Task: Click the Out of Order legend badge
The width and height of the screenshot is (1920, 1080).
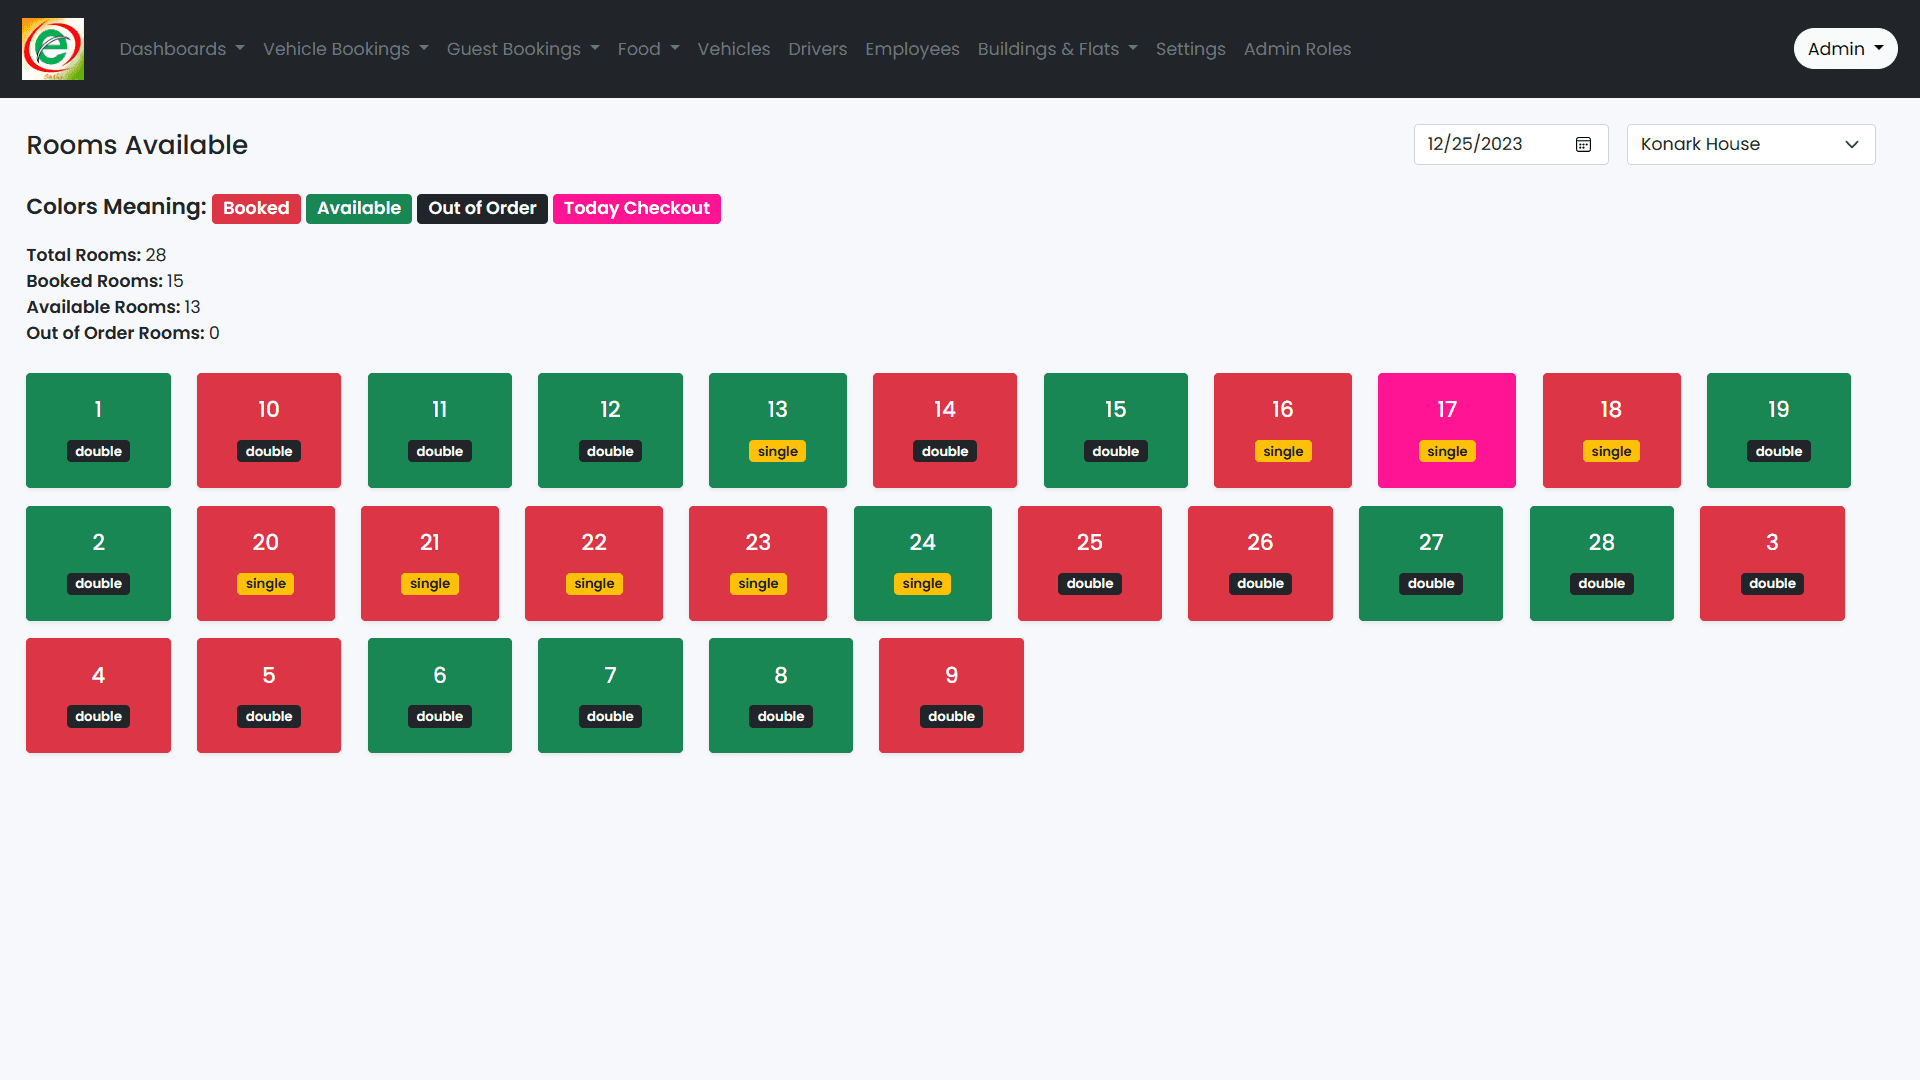Action: [482, 208]
